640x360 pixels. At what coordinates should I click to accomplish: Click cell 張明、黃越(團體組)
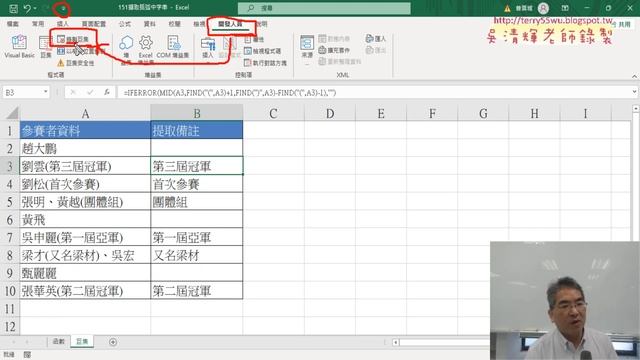[x=85, y=202]
